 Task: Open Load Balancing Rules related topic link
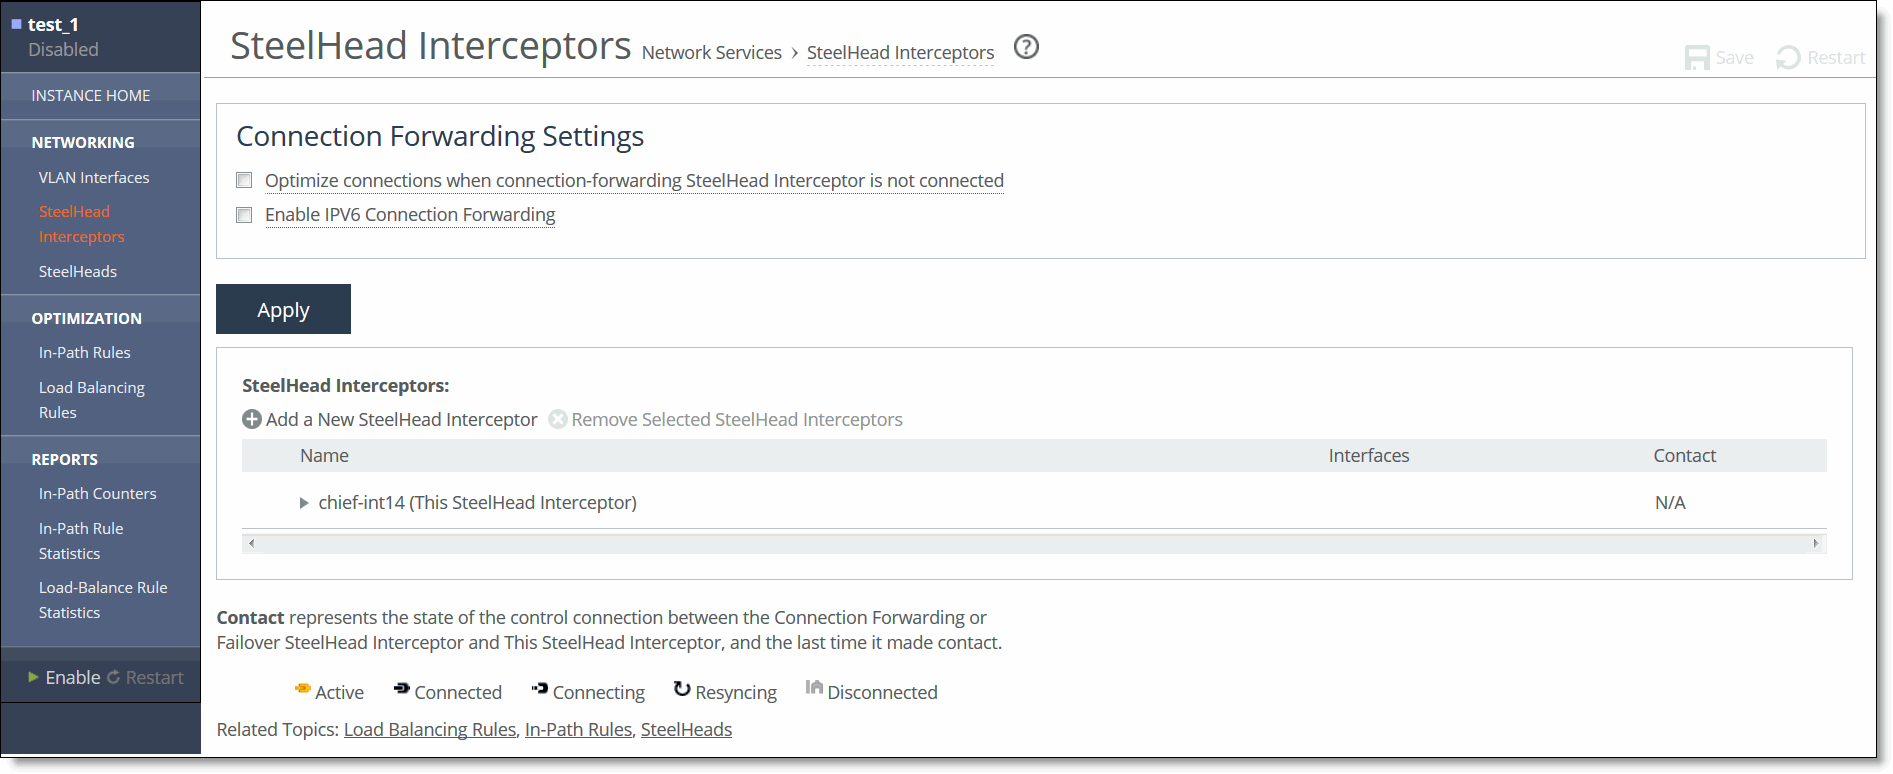pos(430,730)
